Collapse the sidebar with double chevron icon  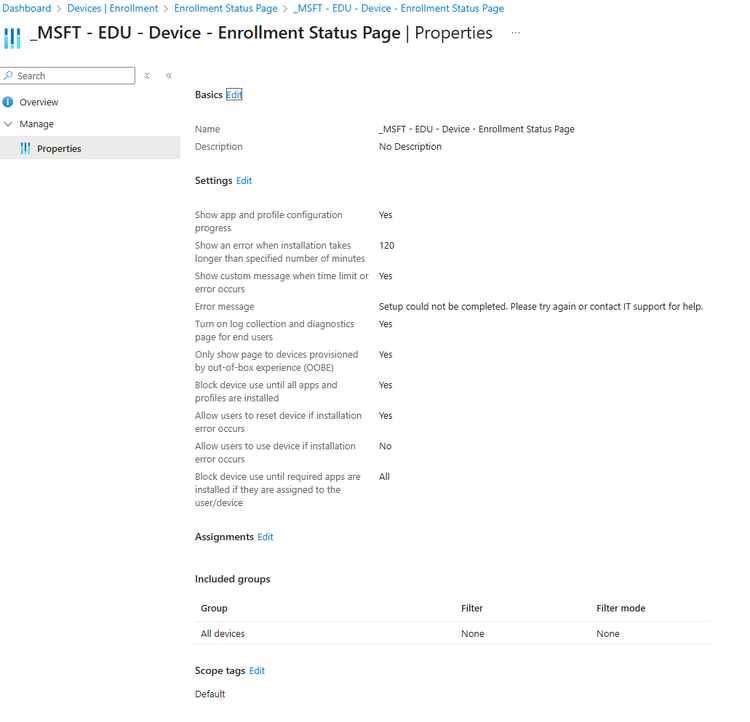(x=169, y=76)
